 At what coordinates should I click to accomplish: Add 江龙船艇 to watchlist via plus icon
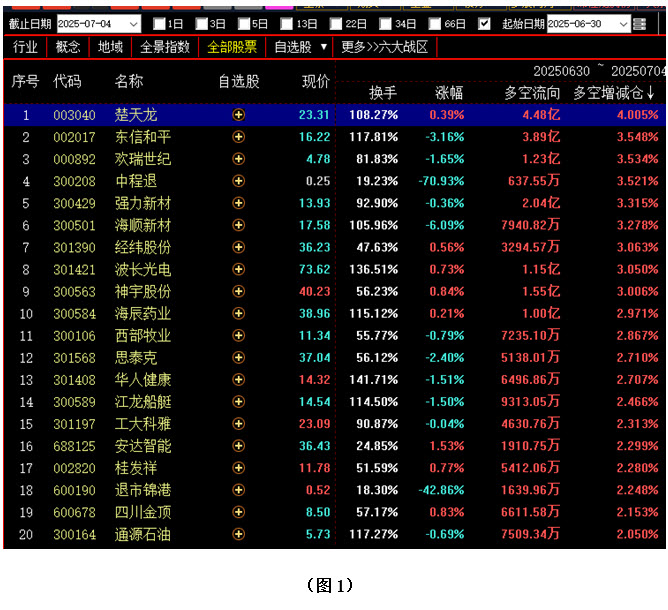pos(239,402)
